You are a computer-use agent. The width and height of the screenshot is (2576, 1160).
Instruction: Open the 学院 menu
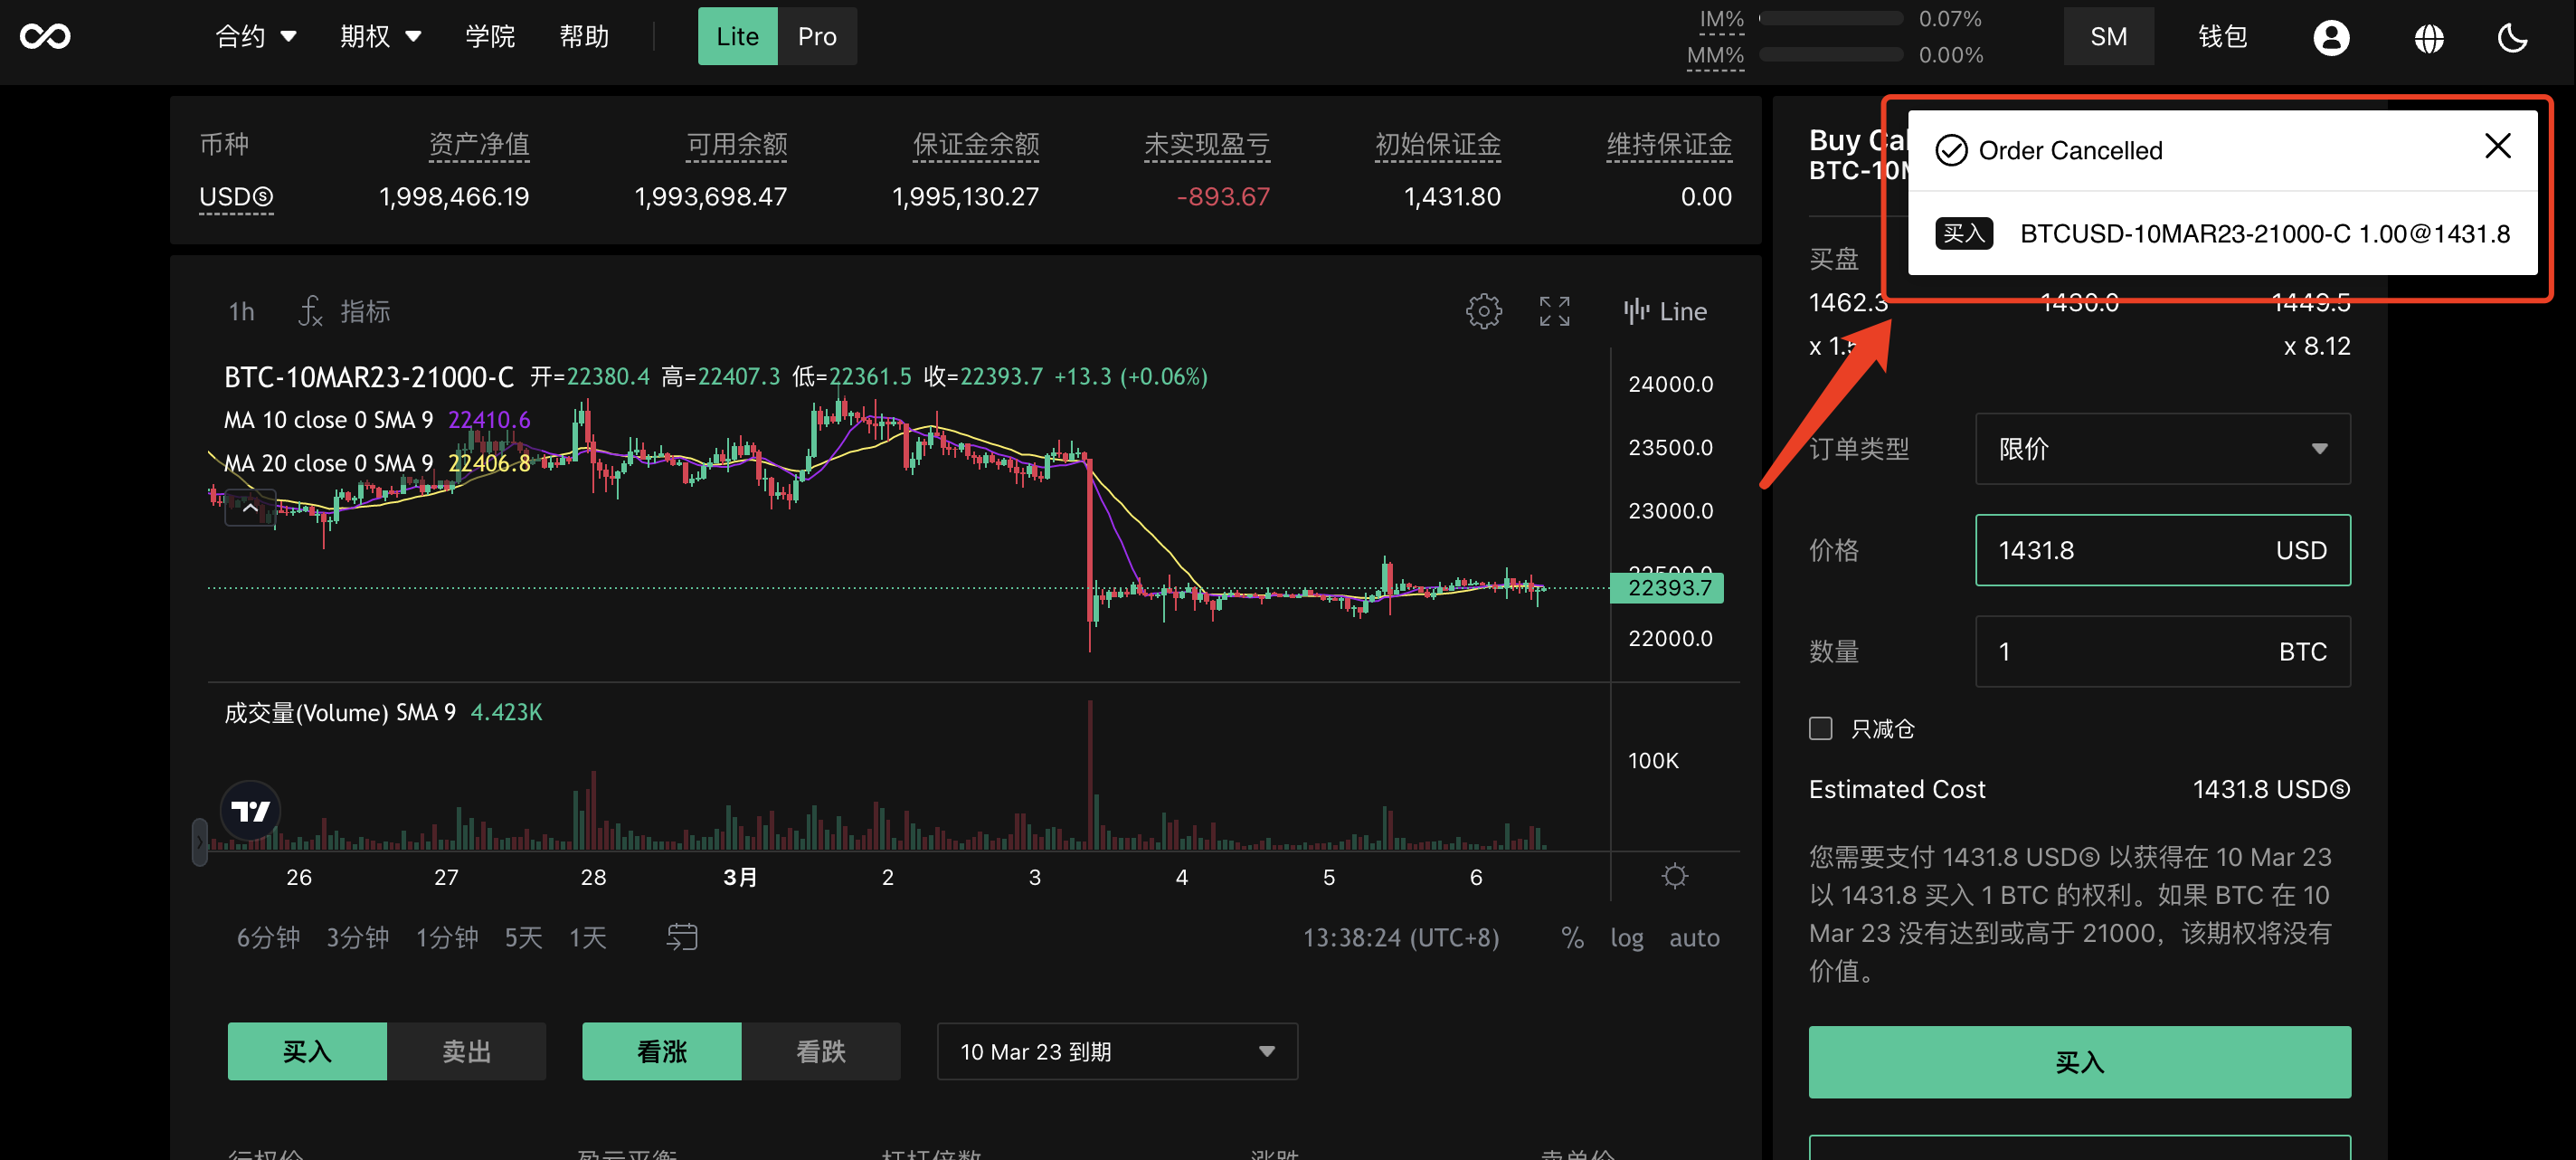[x=490, y=37]
